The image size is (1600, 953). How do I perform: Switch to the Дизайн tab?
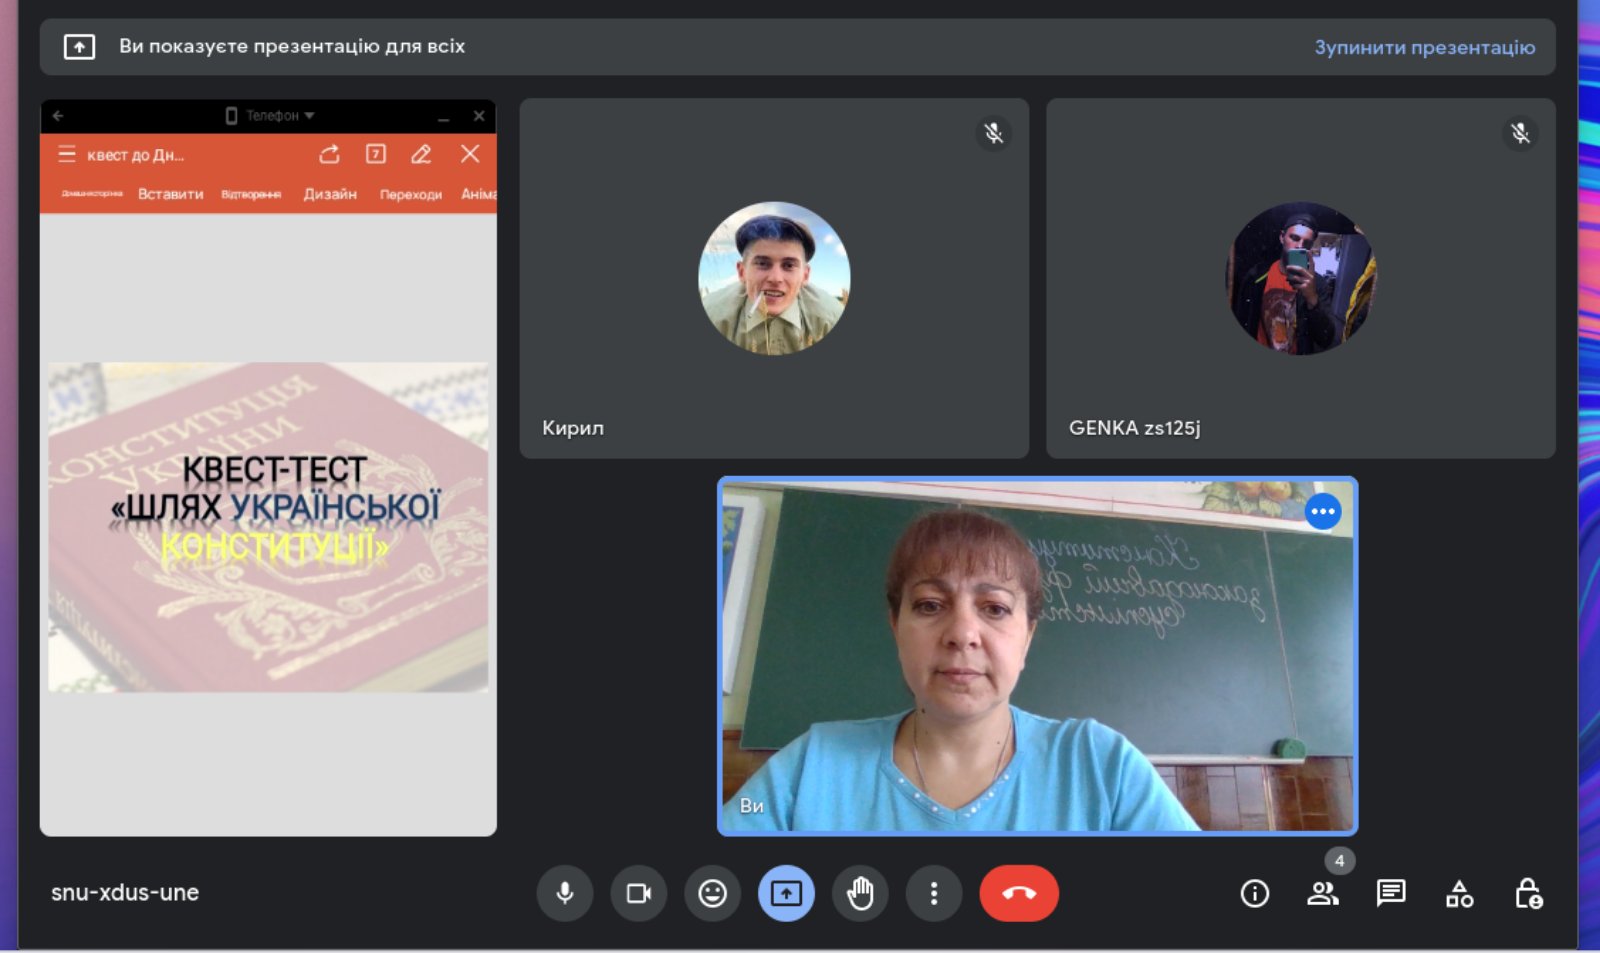(330, 194)
